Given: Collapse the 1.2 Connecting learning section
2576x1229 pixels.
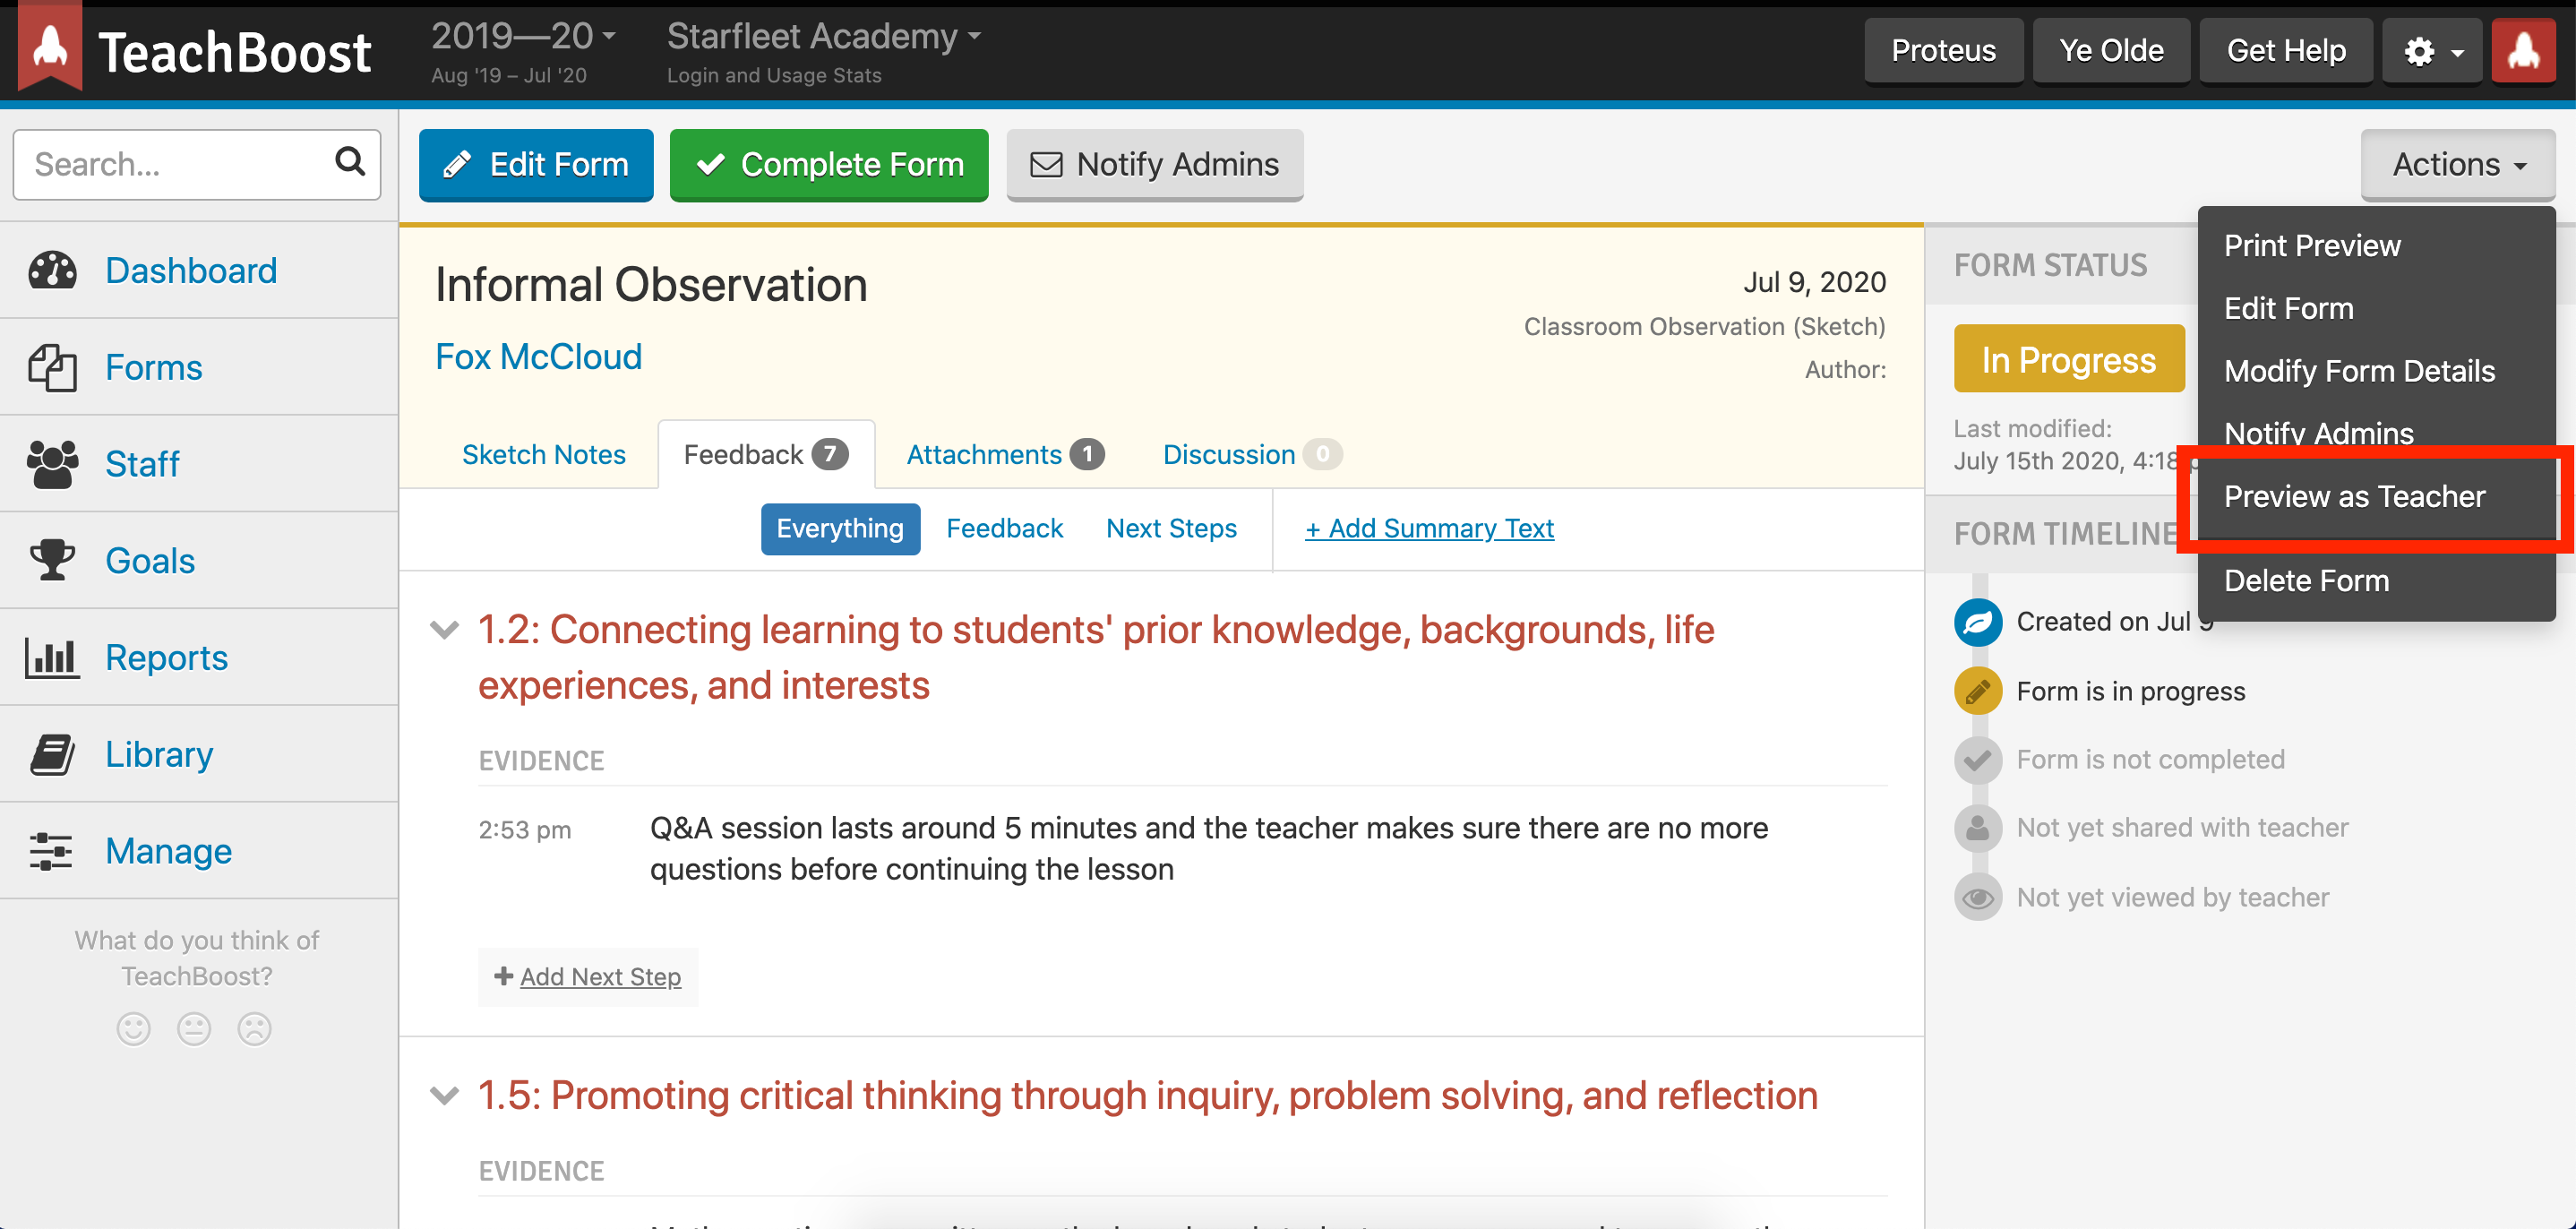Looking at the screenshot, I should (x=444, y=630).
